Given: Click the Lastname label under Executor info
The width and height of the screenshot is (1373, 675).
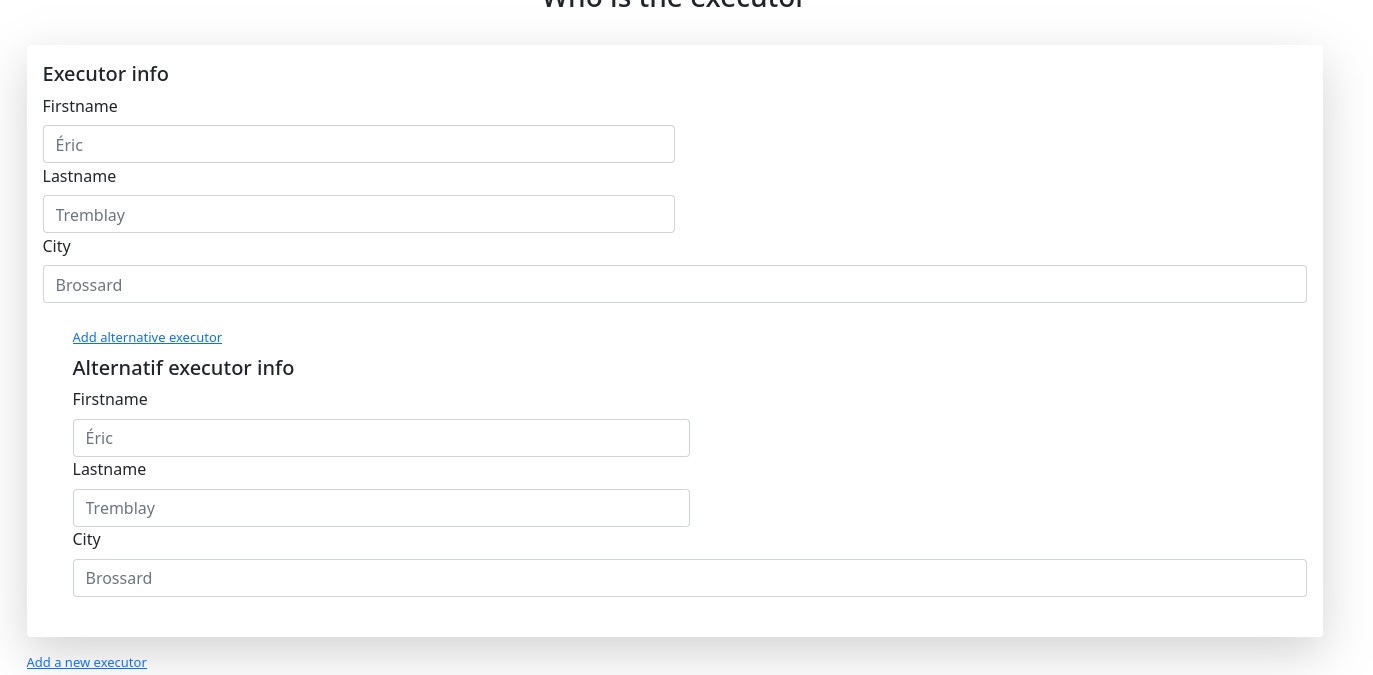Looking at the screenshot, I should (79, 176).
